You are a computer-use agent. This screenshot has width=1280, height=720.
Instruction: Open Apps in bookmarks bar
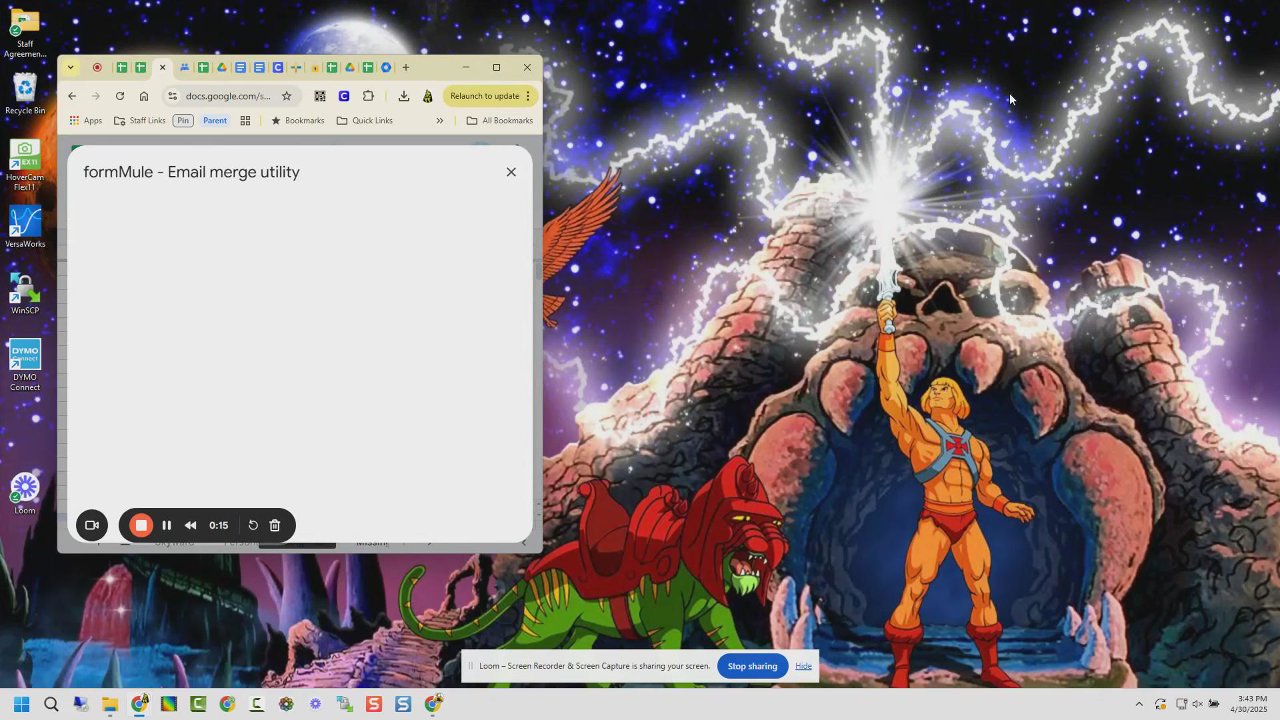point(86,120)
